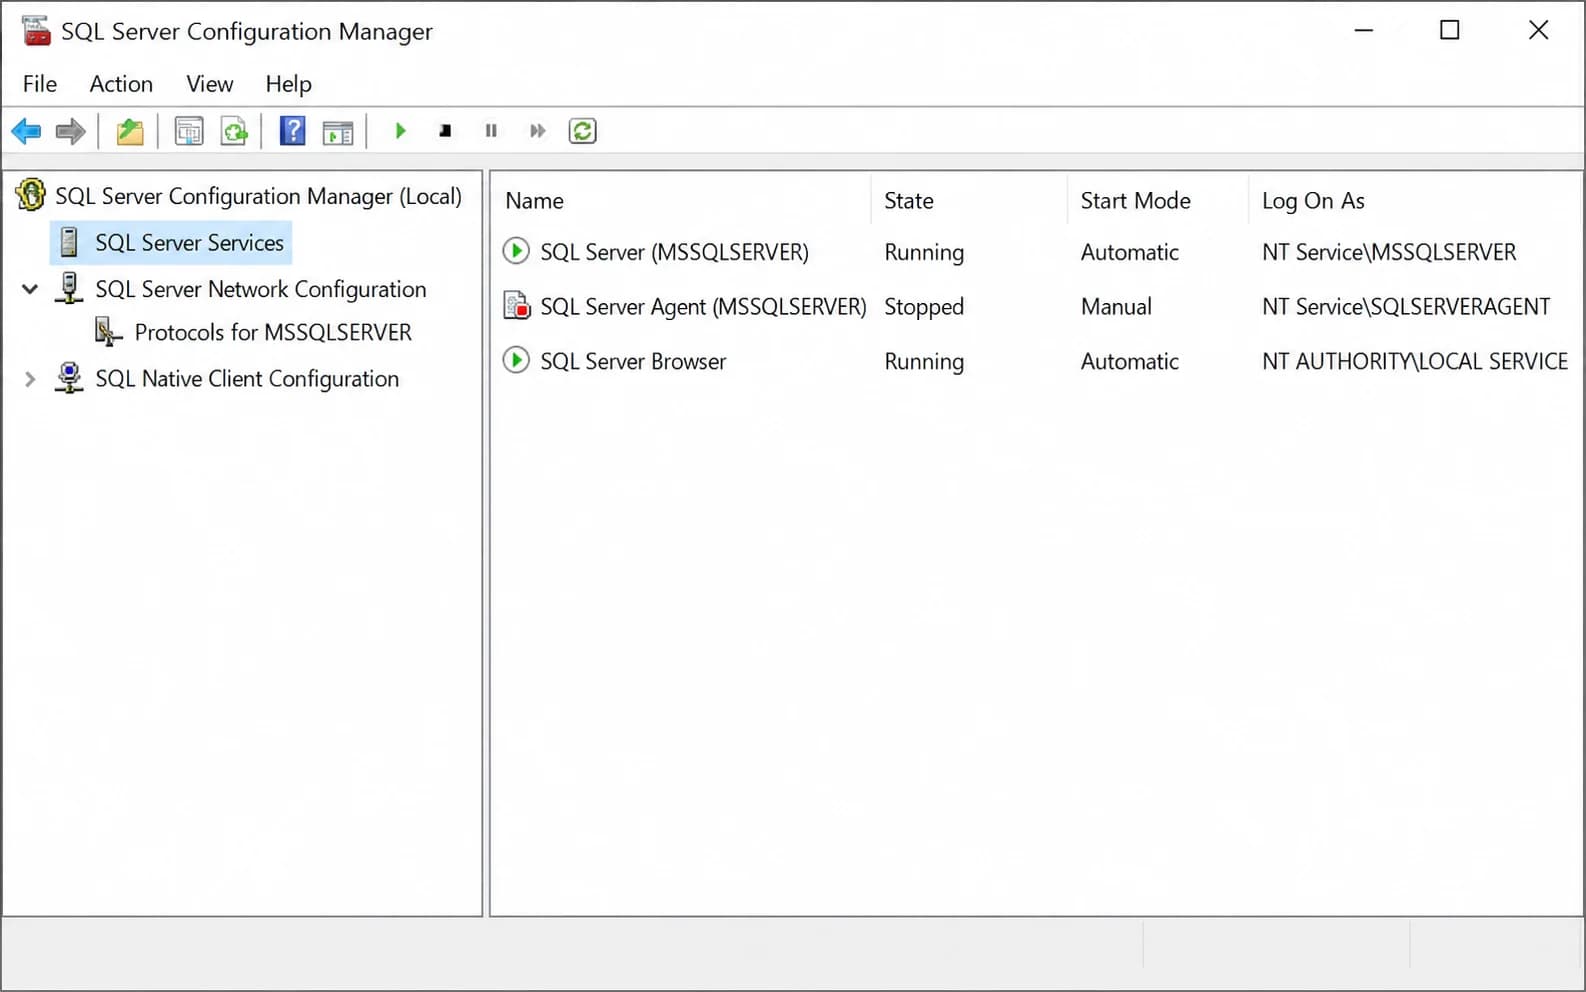Pause service using the pause icon
Viewport: 1586px width, 992px height.
491,131
